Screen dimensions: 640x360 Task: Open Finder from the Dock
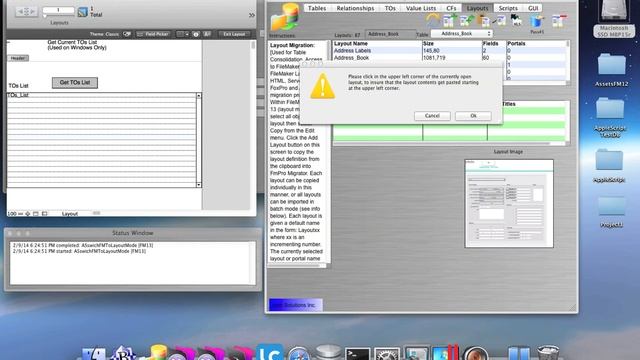[x=94, y=353]
